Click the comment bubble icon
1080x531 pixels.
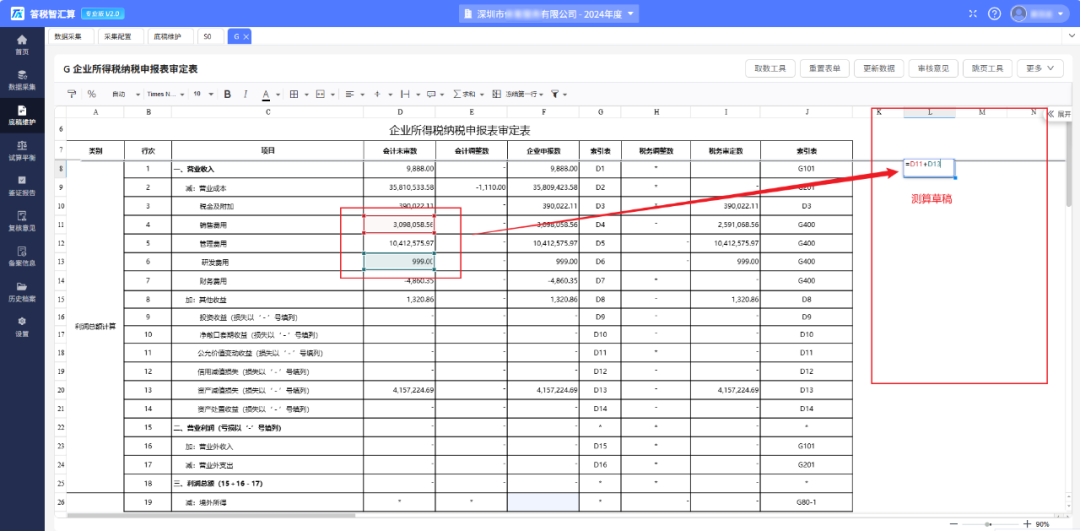click(432, 94)
